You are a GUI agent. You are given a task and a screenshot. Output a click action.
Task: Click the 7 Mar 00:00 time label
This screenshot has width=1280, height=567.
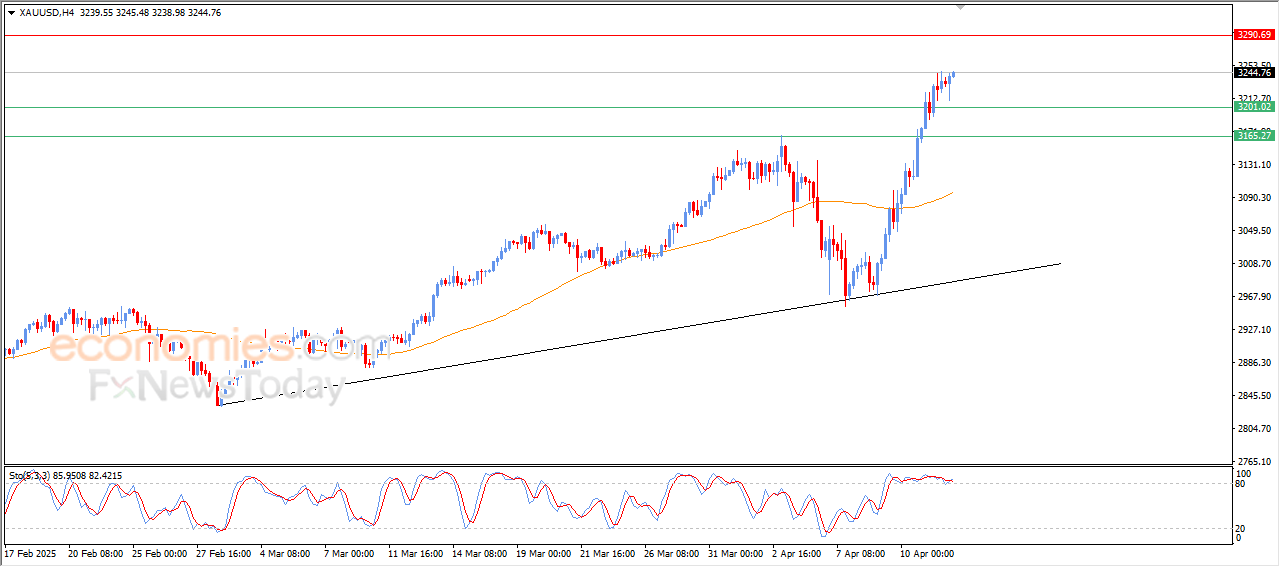point(350,553)
